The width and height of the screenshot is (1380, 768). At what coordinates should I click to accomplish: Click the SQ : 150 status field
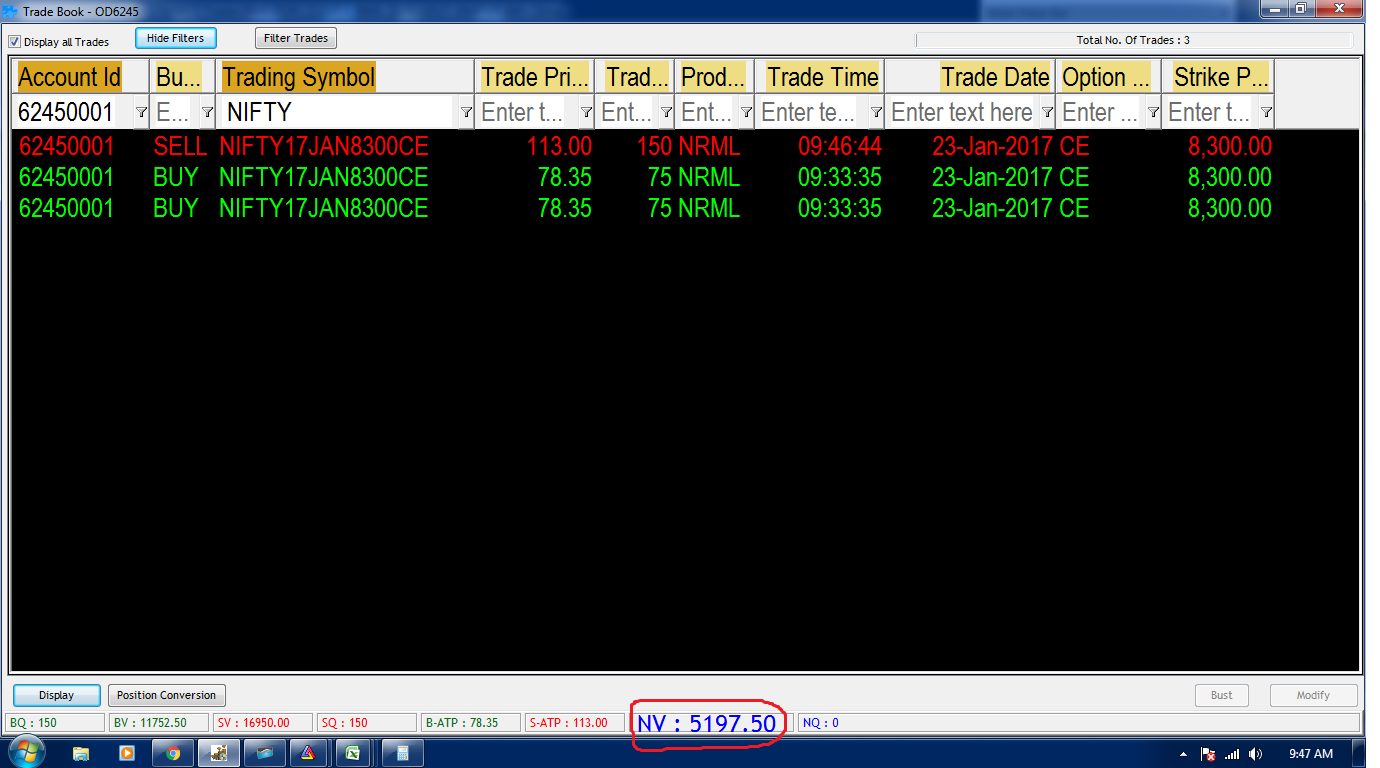click(367, 722)
